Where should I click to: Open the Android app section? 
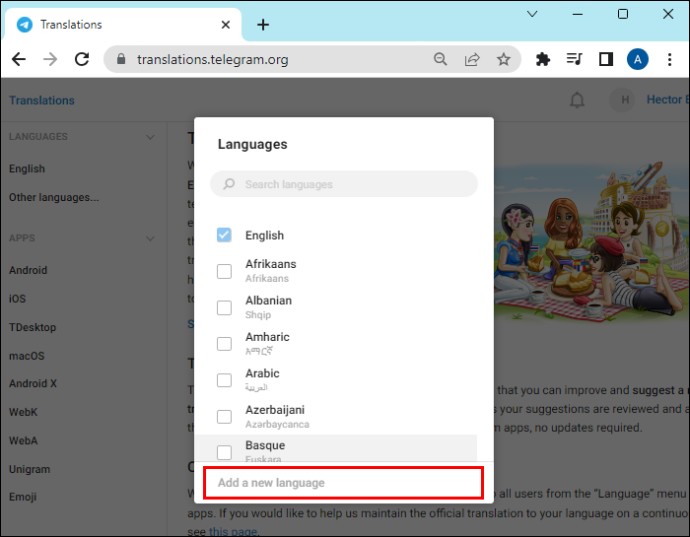[28, 270]
